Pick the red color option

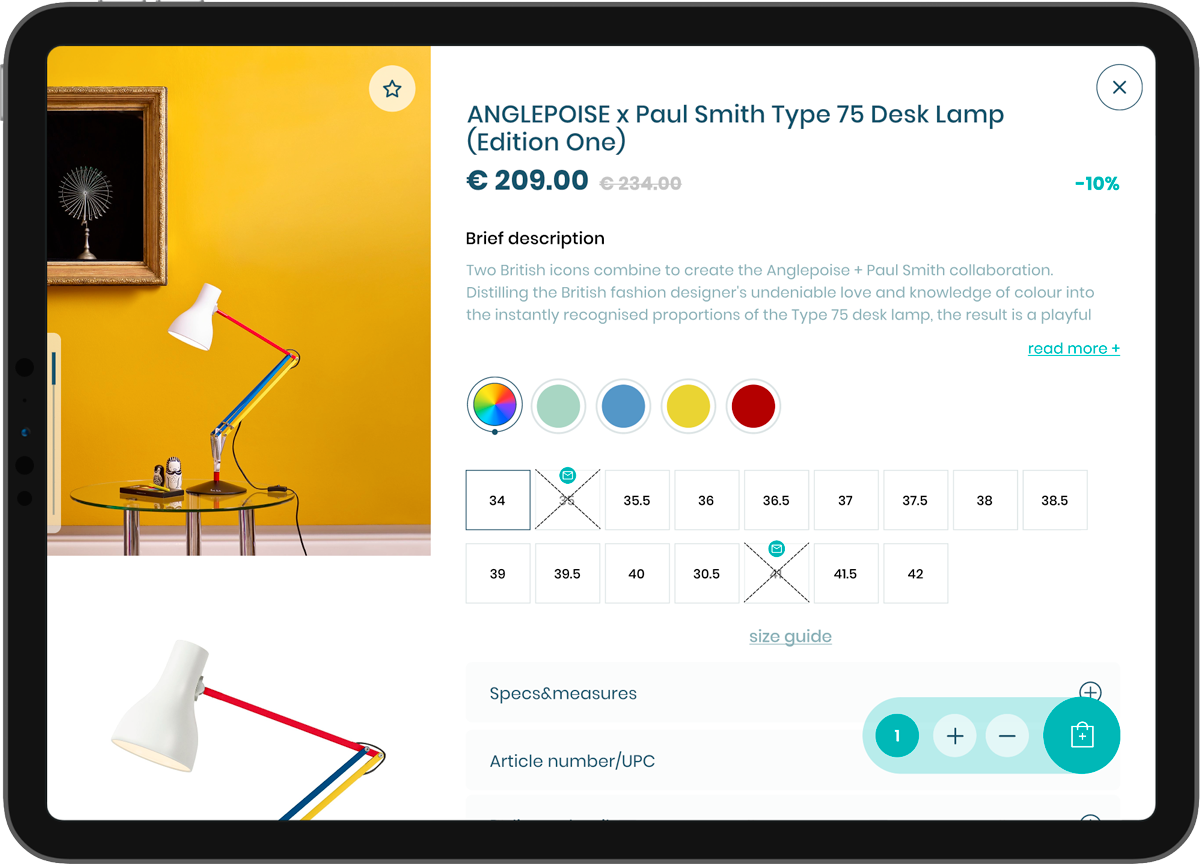pyautogui.click(x=753, y=407)
